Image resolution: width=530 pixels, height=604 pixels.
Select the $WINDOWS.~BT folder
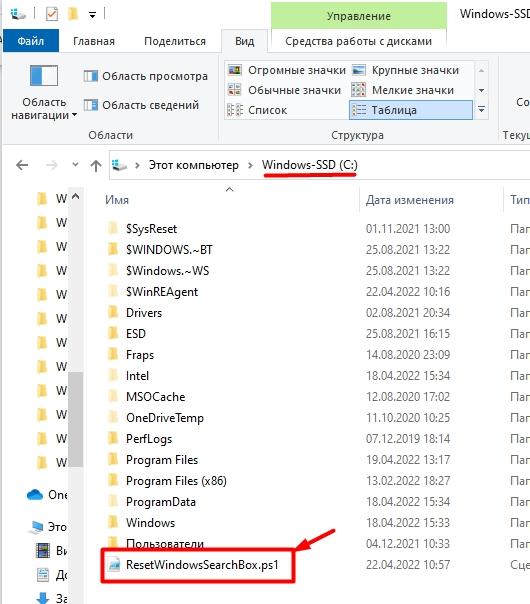[x=169, y=250]
